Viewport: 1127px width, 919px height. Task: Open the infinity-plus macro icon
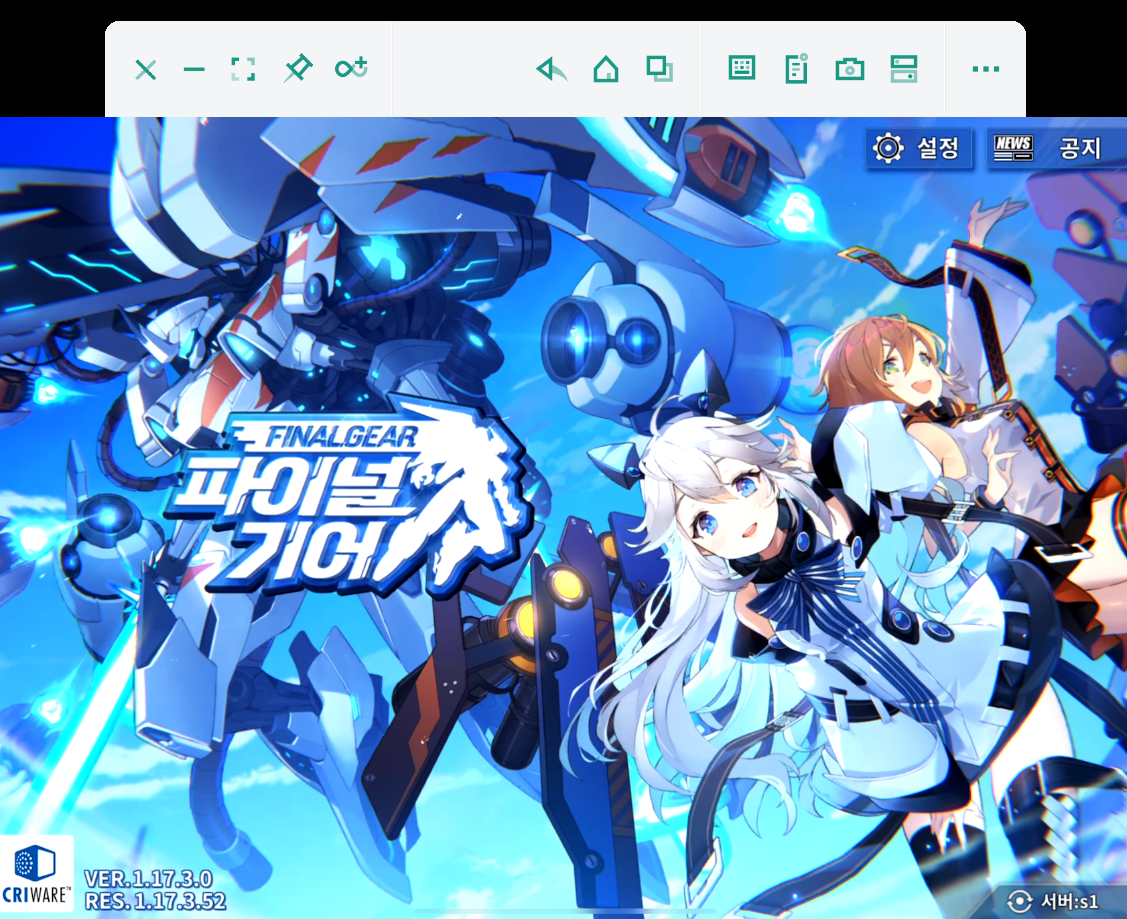click(351, 68)
